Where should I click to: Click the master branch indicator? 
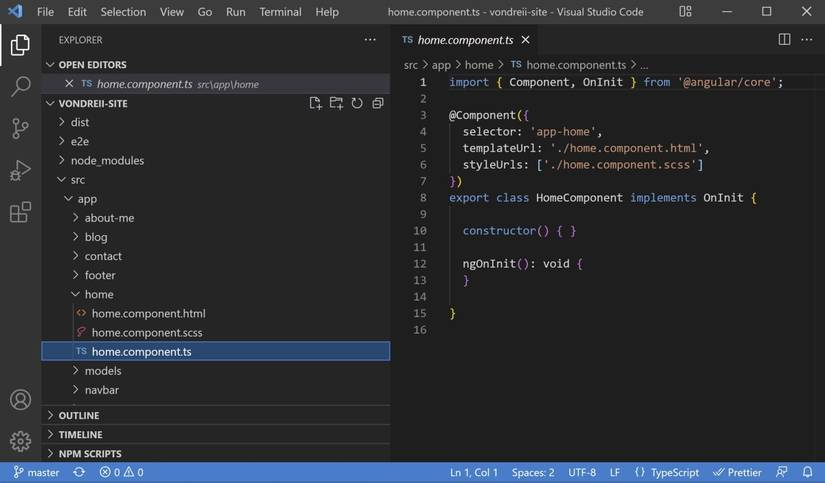click(36, 472)
